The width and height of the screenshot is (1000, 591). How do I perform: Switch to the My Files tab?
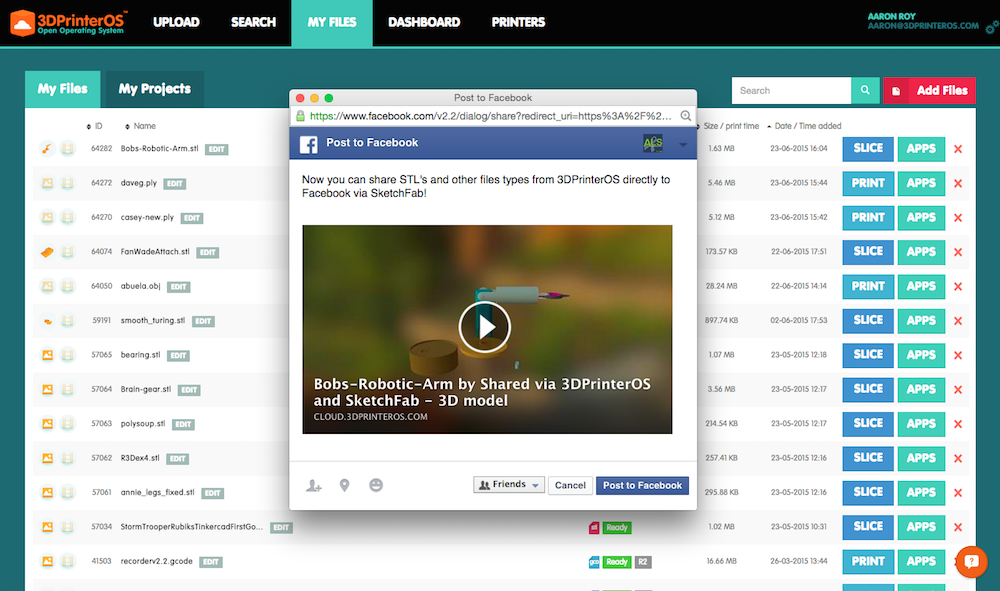pos(62,89)
